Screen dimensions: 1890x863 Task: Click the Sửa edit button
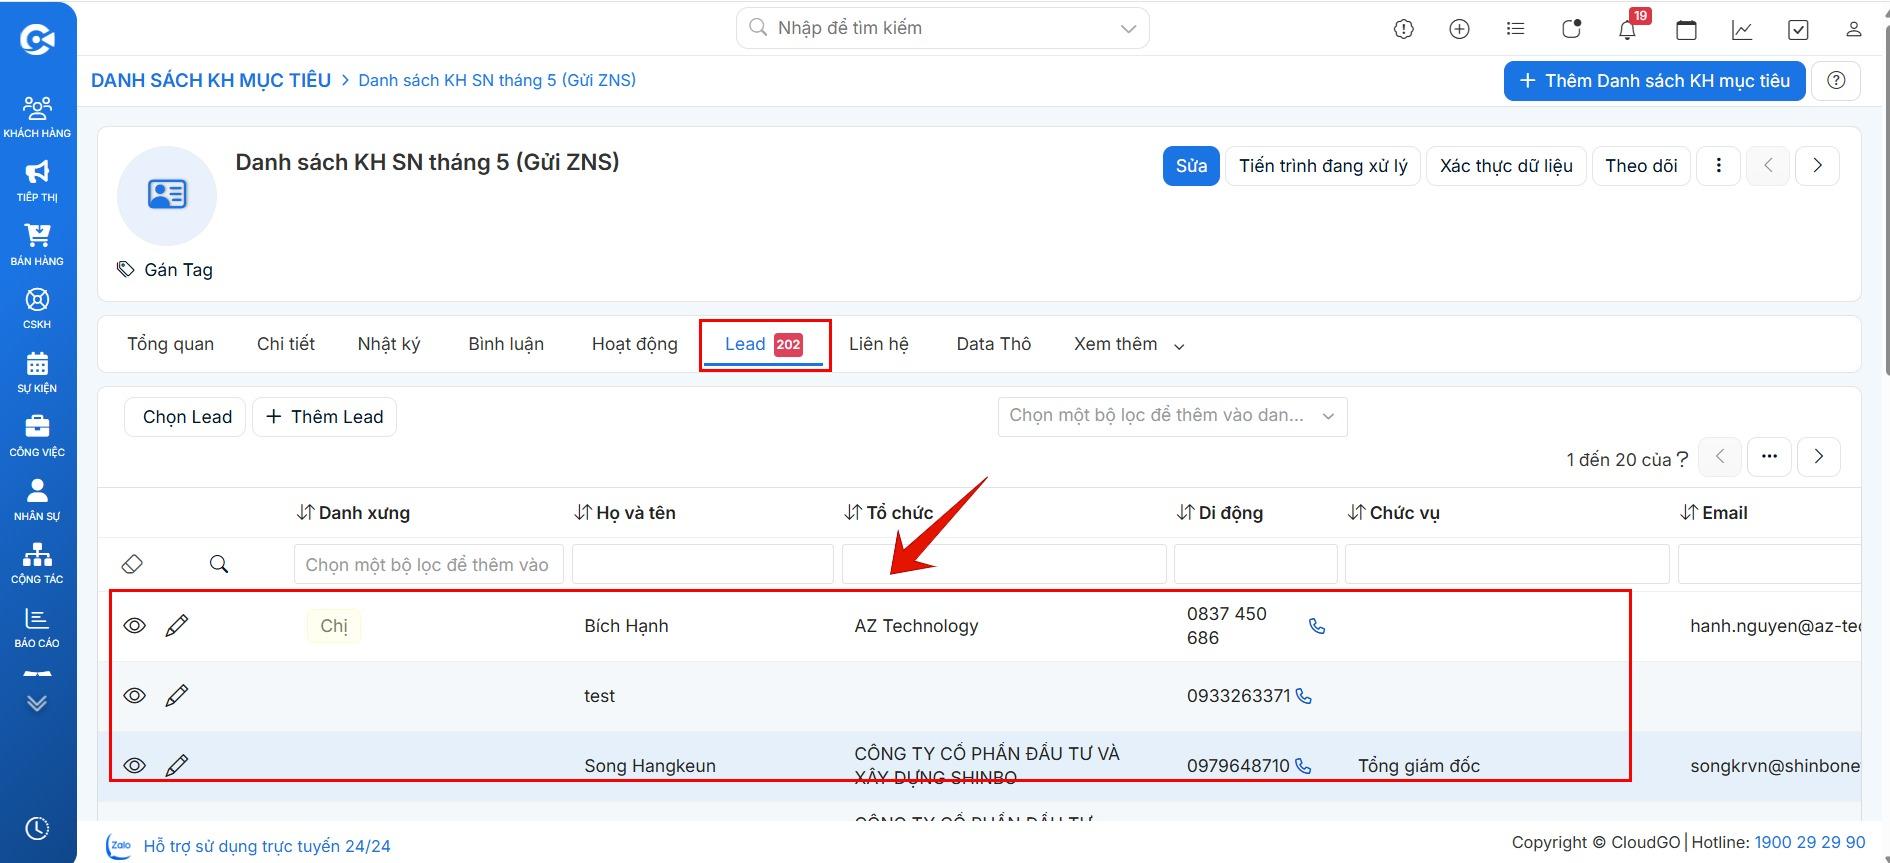click(1191, 166)
